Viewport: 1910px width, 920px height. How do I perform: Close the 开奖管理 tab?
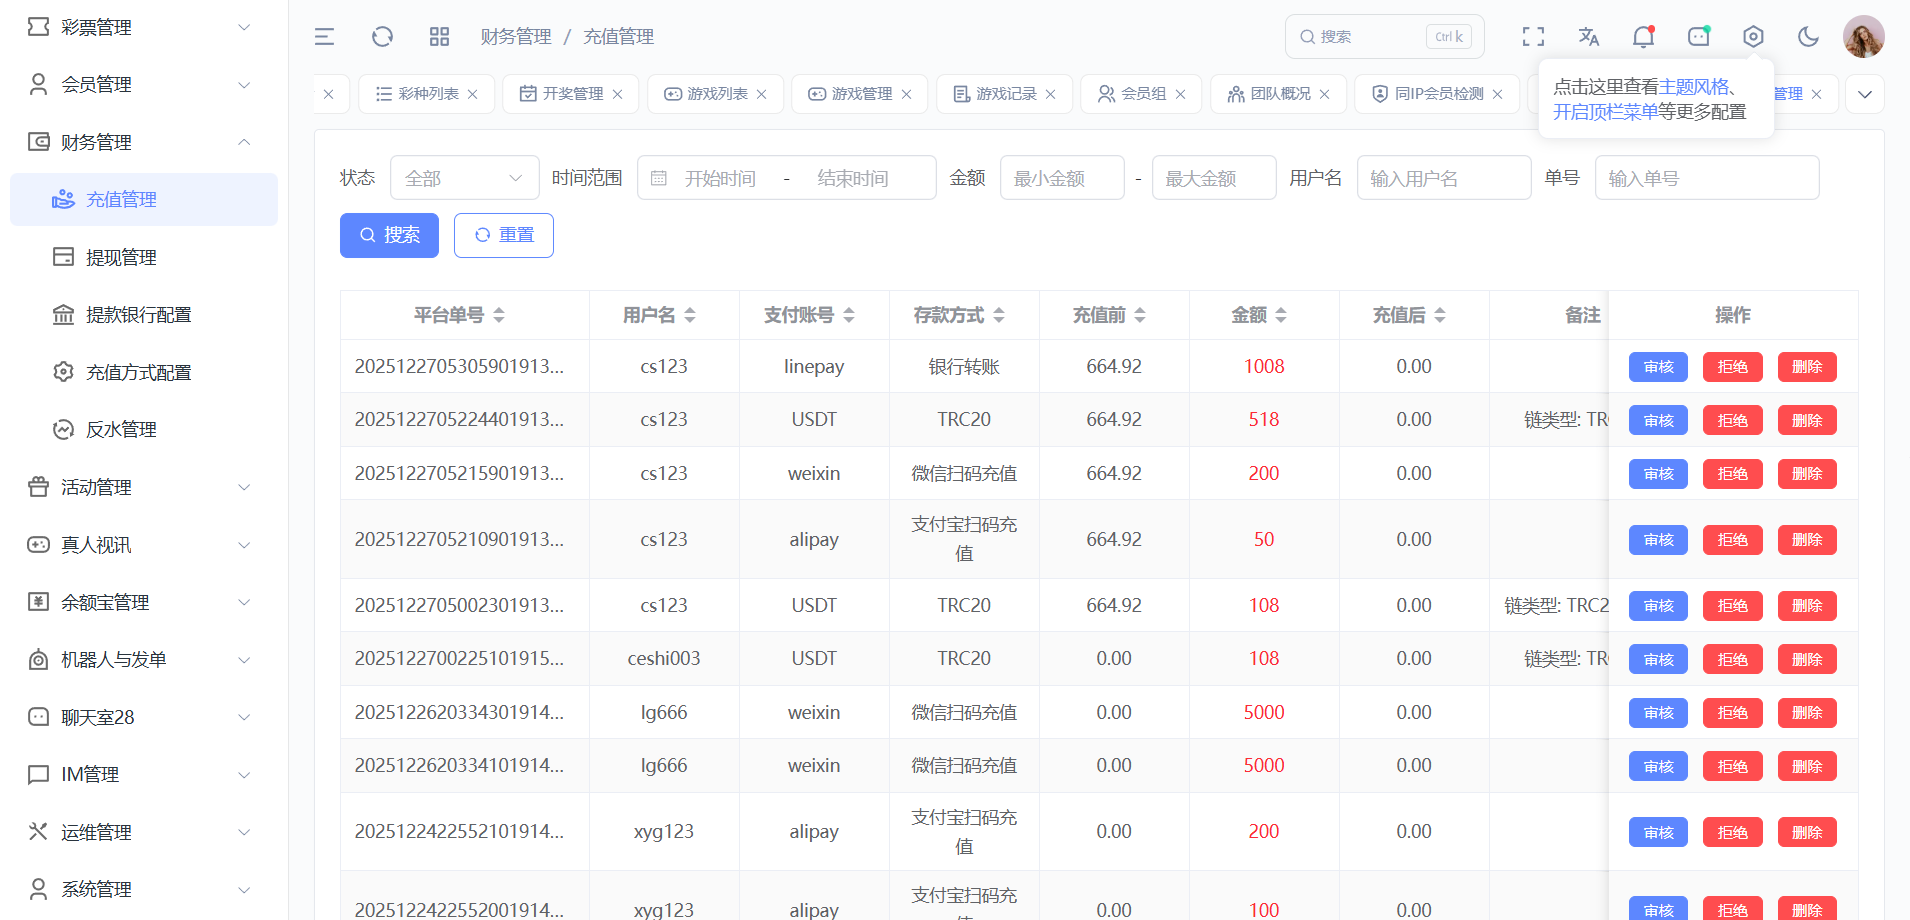pos(618,94)
